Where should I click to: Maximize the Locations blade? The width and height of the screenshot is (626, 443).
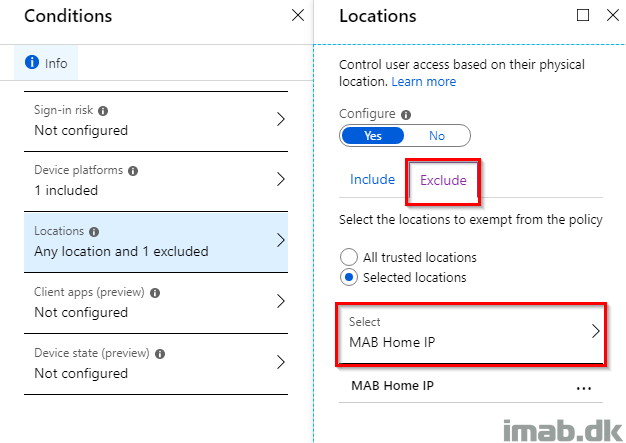coord(583,15)
